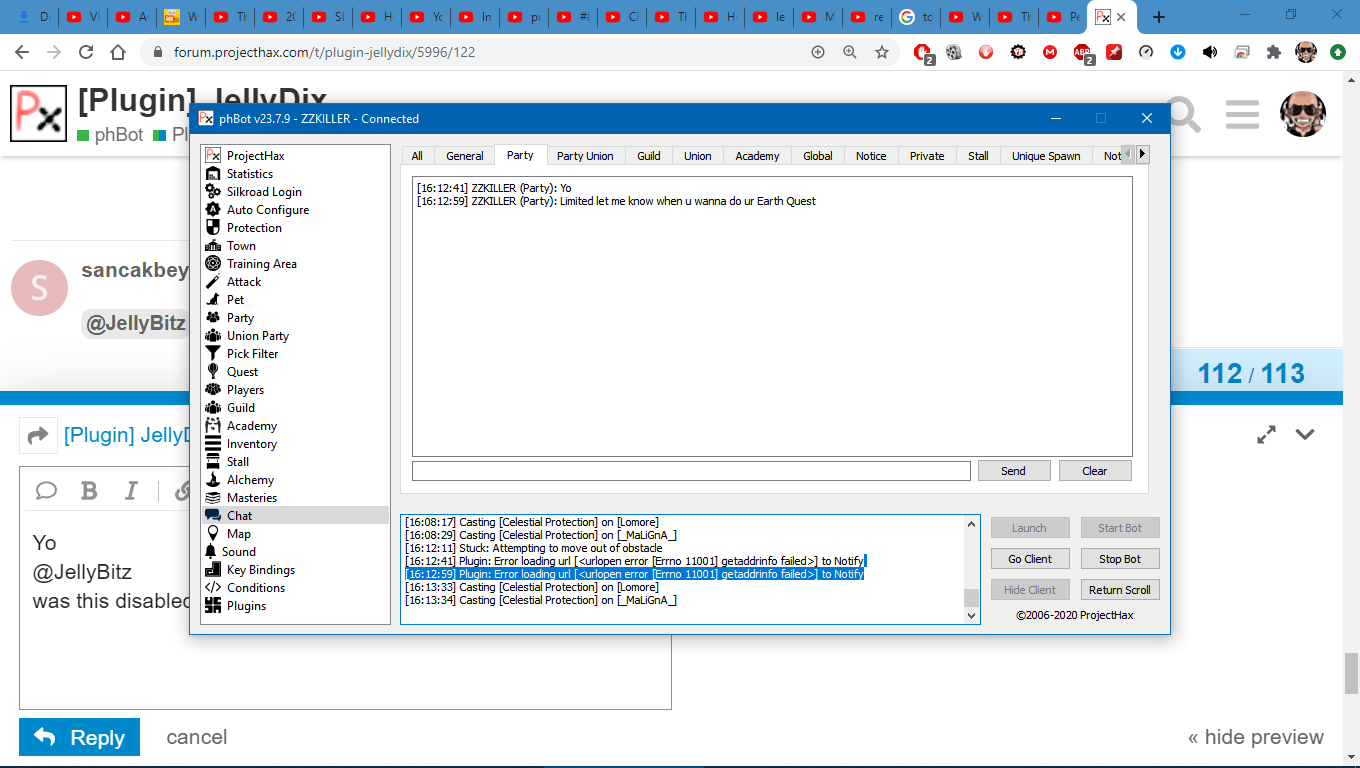The width and height of the screenshot is (1360, 768).
Task: Select the Protection shield icon
Action: 212,228
